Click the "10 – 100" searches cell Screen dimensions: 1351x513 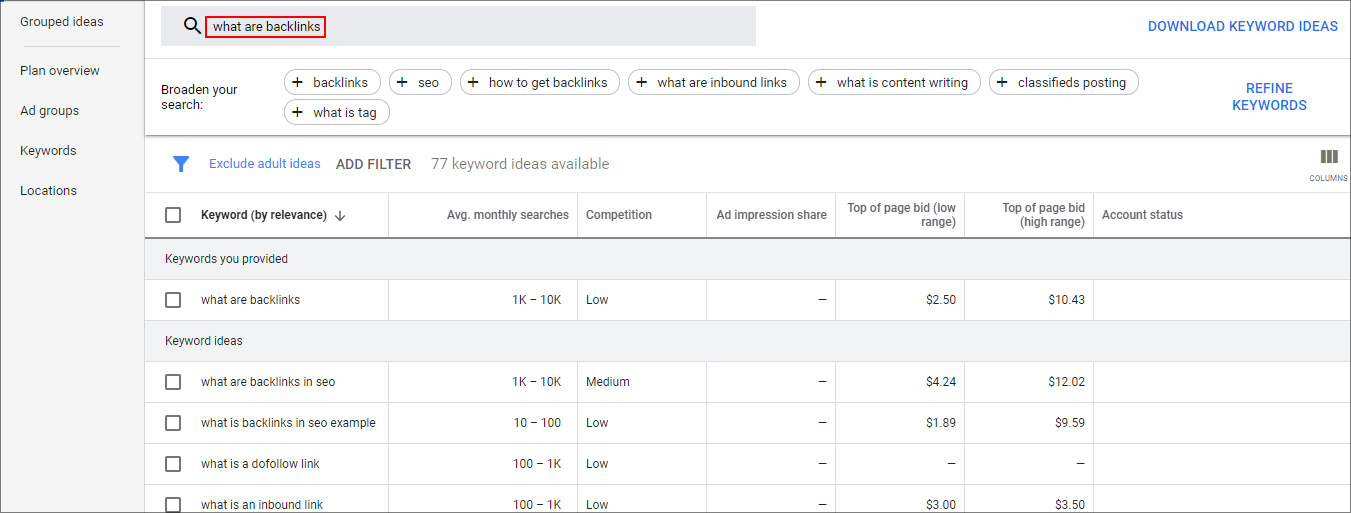click(x=538, y=423)
